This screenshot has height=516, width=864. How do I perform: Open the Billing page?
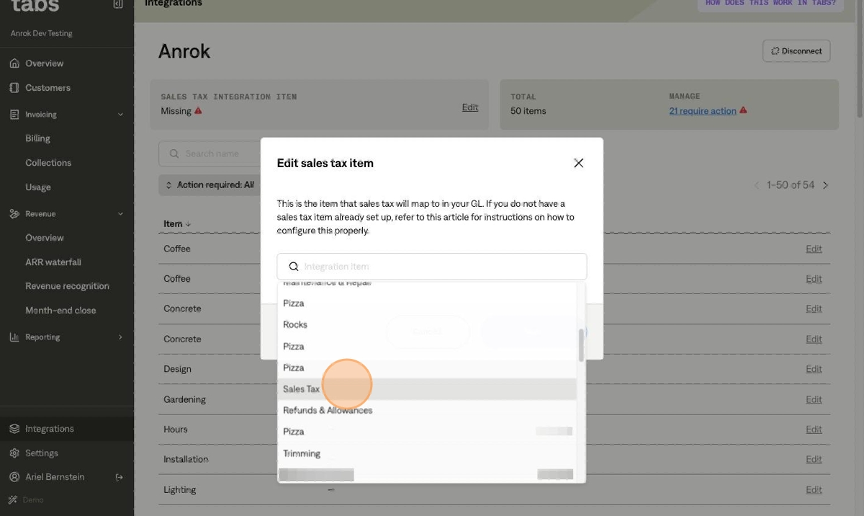37,138
